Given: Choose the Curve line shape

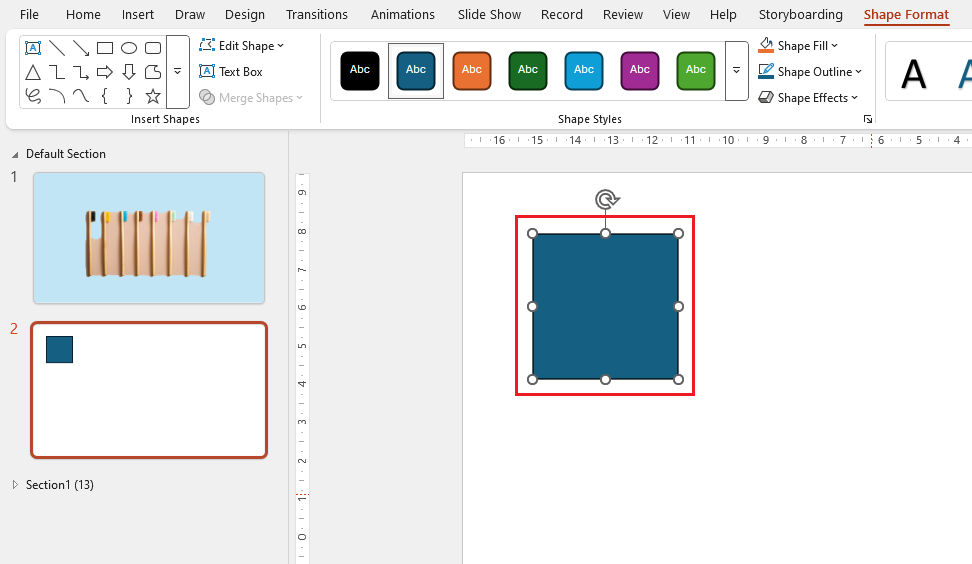Looking at the screenshot, I should pyautogui.click(x=81, y=96).
